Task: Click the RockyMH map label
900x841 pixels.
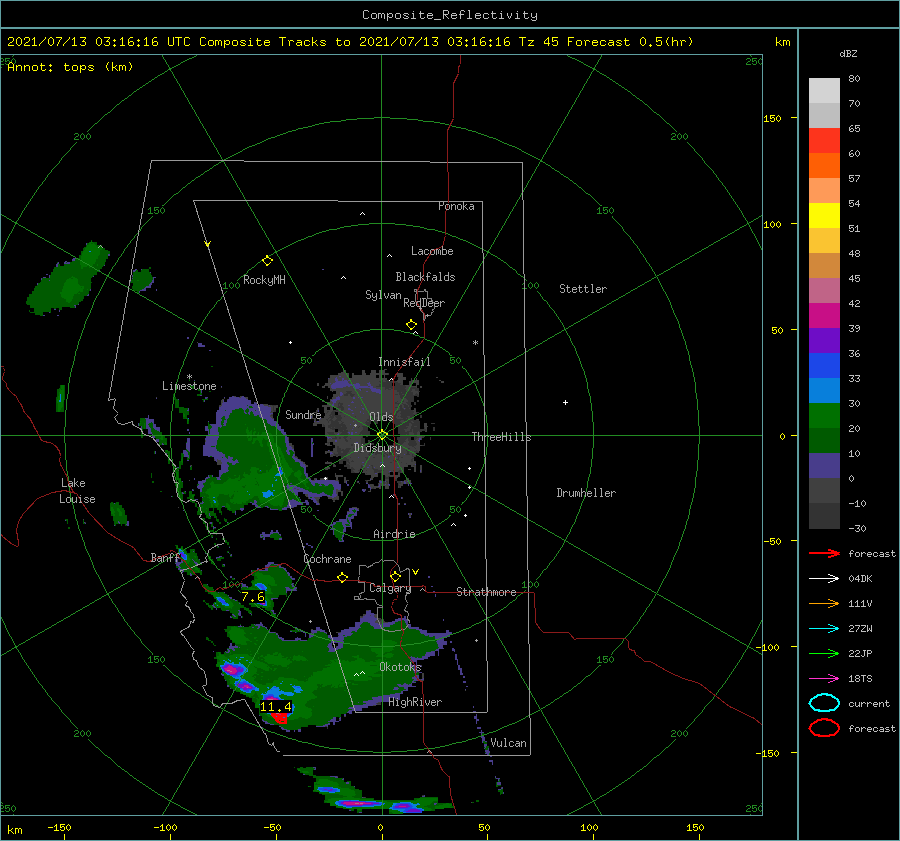Action: click(264, 280)
